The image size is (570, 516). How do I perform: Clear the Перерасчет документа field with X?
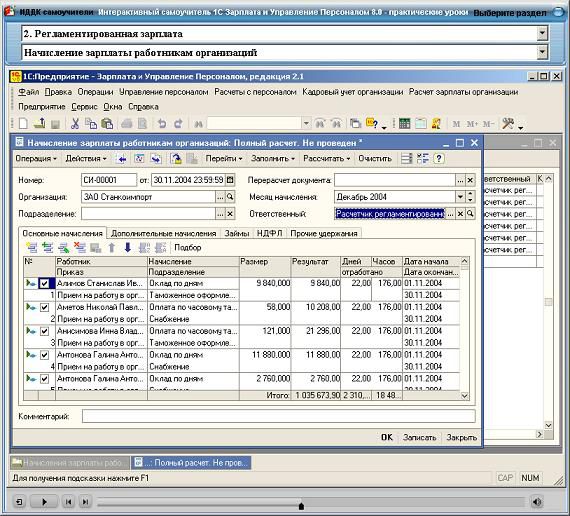470,180
